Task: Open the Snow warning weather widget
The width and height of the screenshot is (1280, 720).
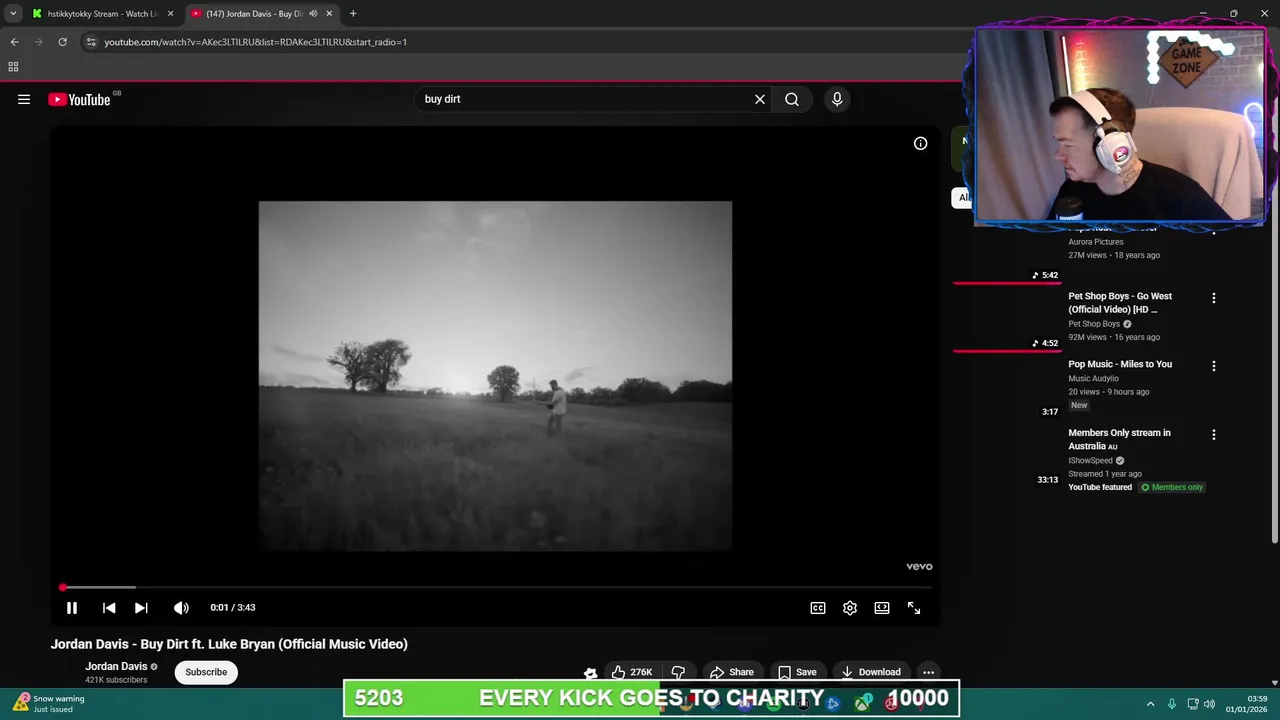Action: (x=48, y=703)
